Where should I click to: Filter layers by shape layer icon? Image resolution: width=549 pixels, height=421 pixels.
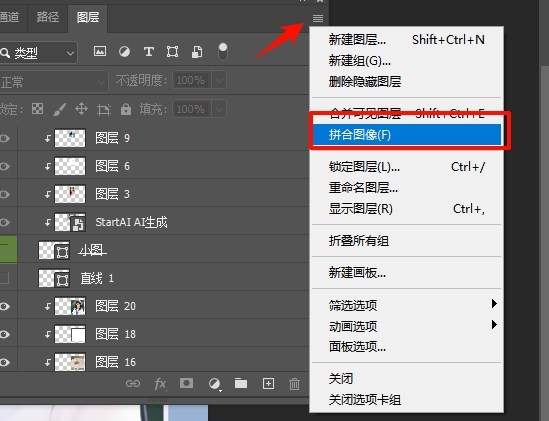tap(172, 52)
